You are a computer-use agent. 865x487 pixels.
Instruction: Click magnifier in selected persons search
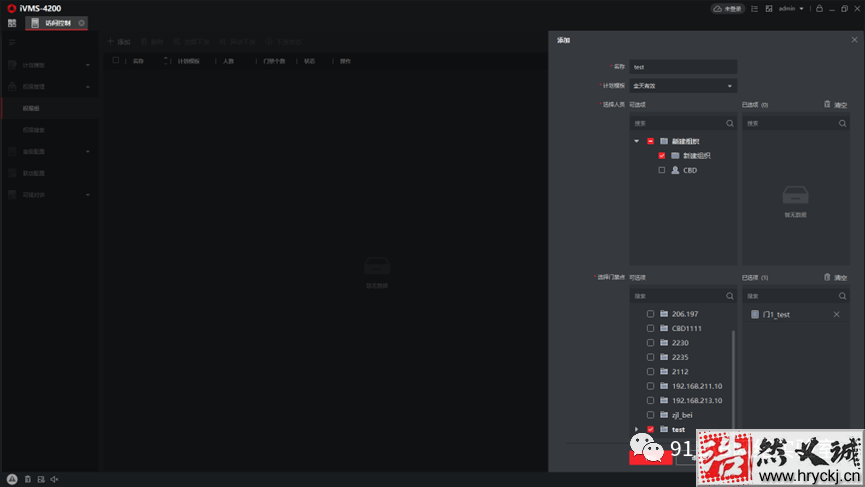[842, 124]
